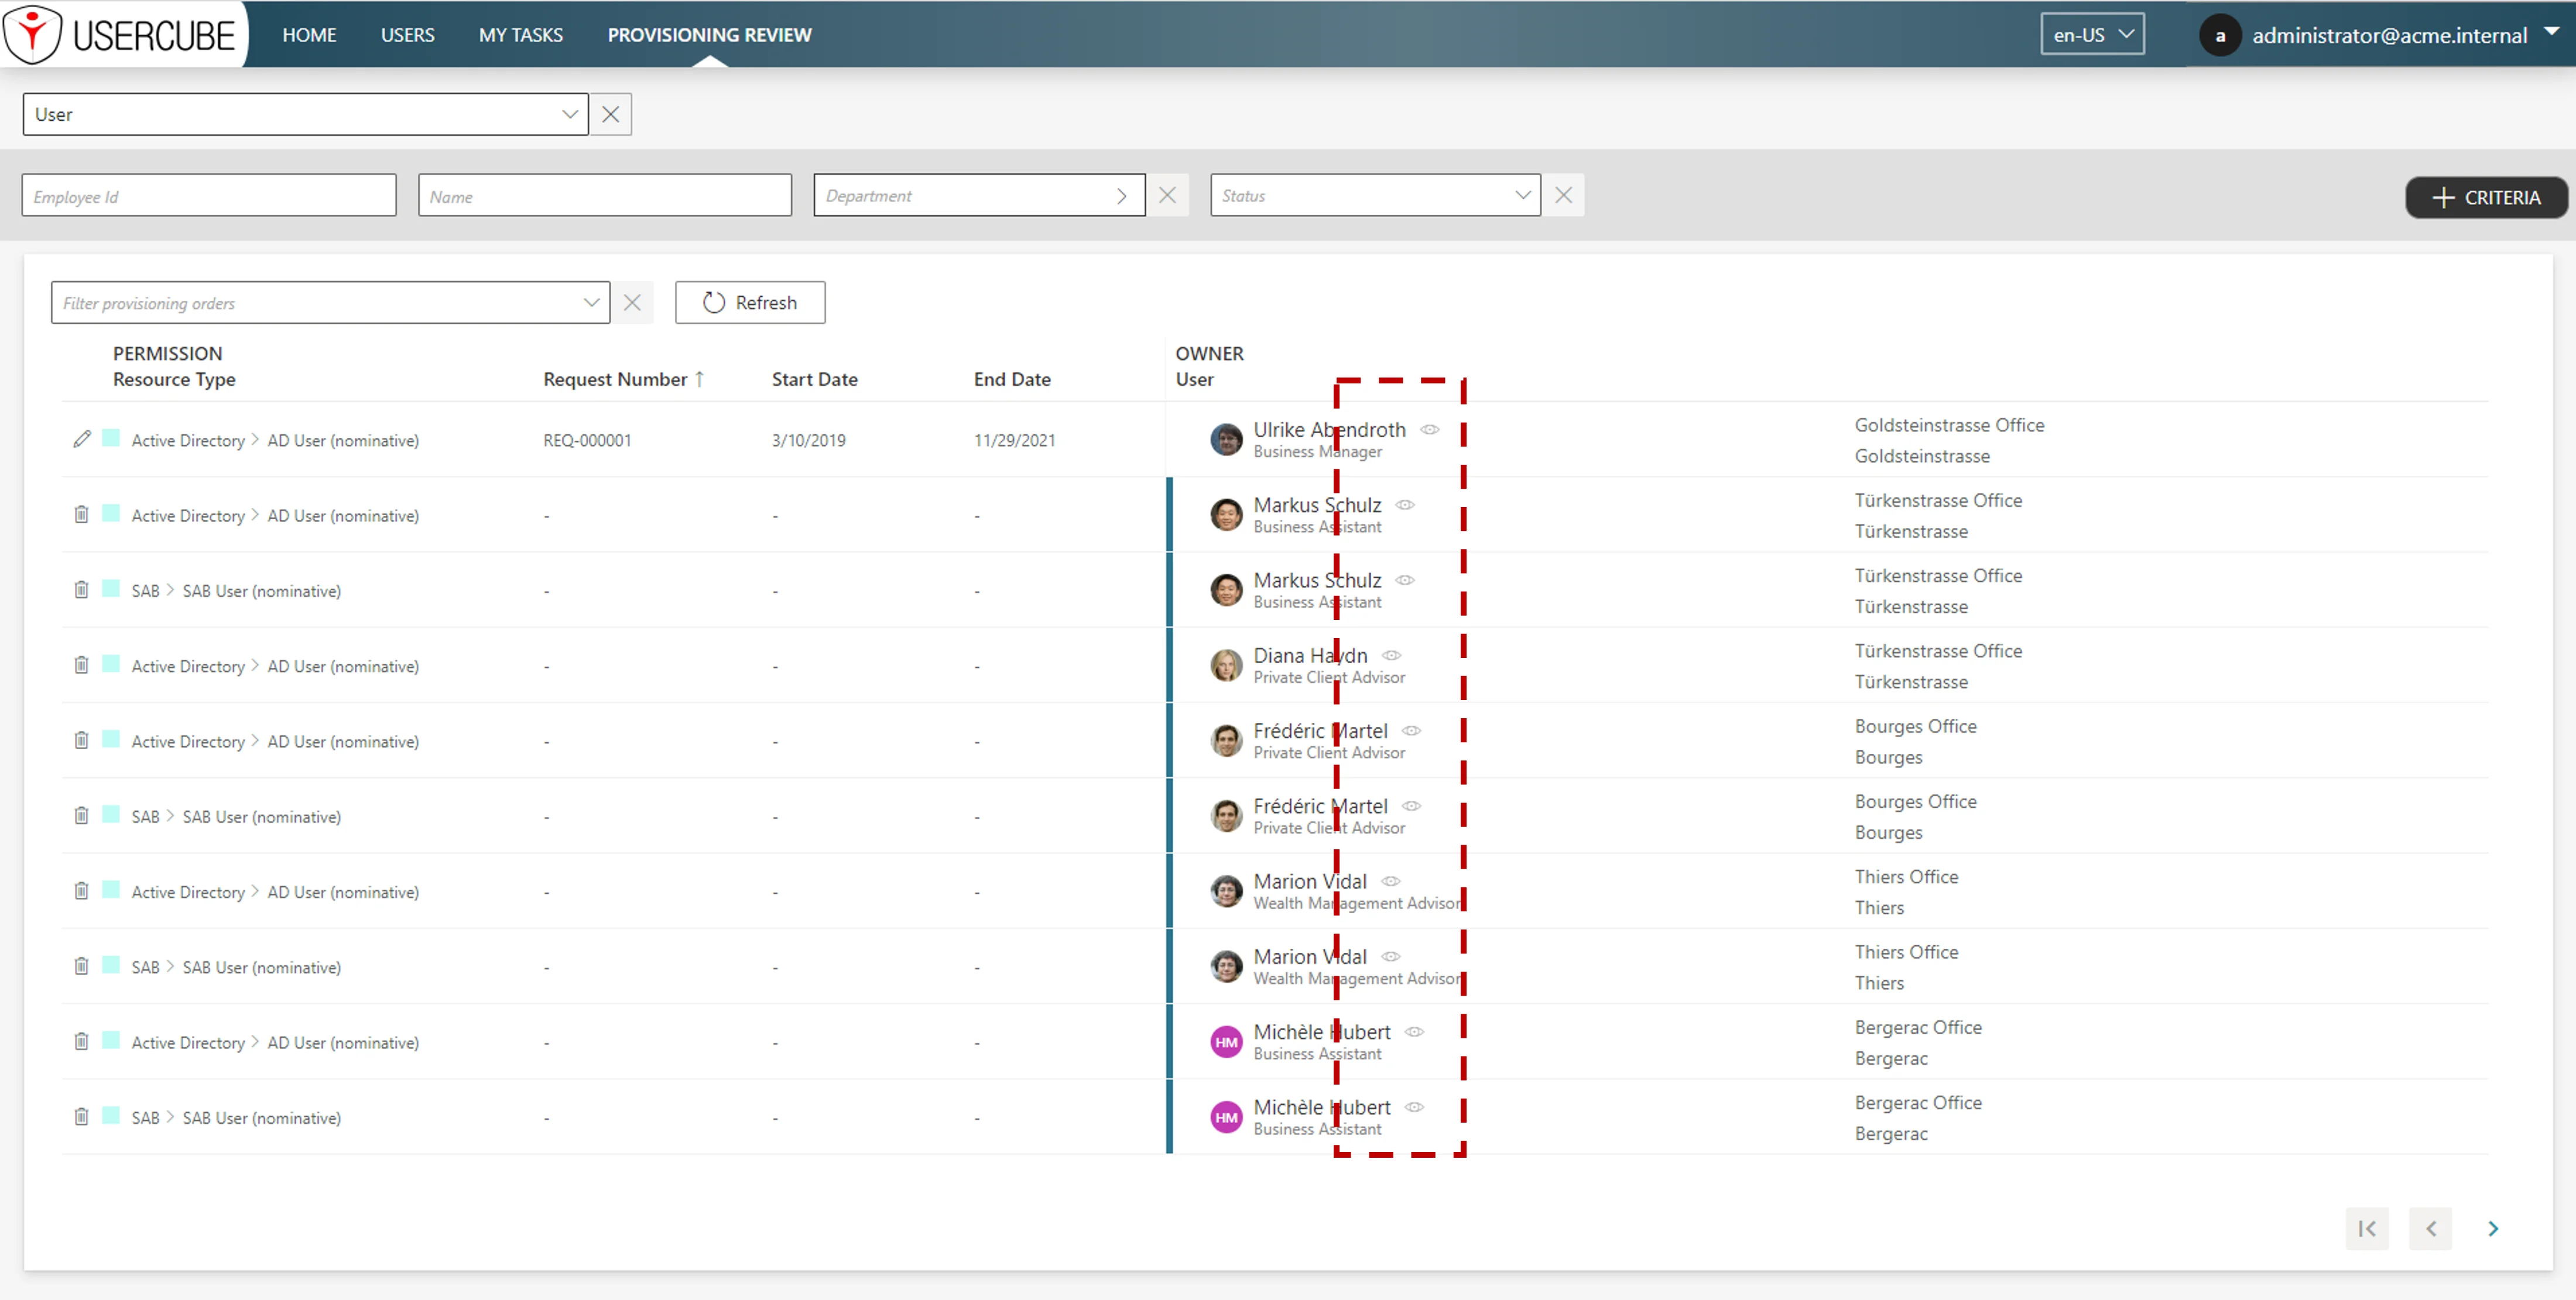
Task: Click eye icon in Marion Vidal's Active Directory row
Action: click(x=1391, y=881)
